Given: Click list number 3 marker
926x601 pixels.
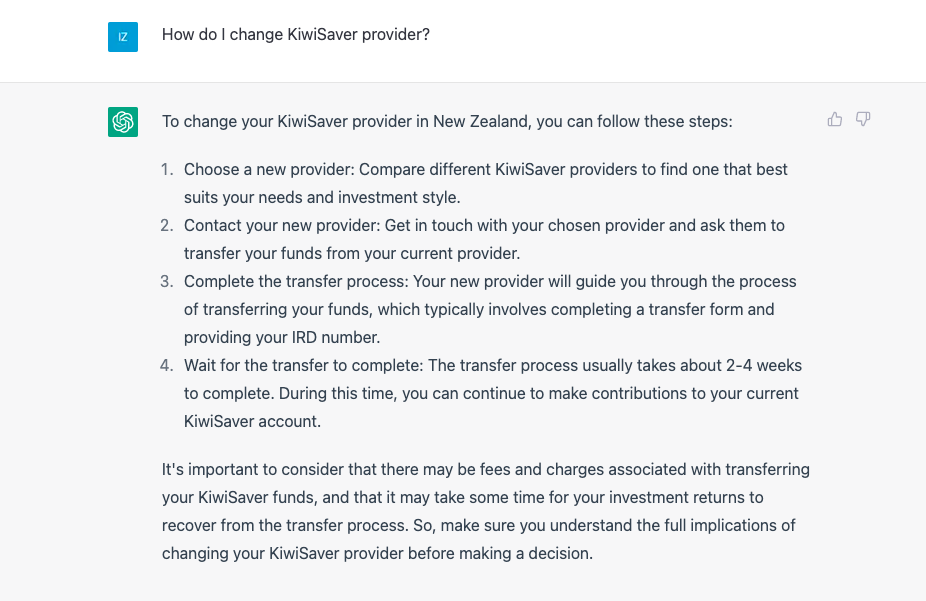Looking at the screenshot, I should click(x=167, y=282).
